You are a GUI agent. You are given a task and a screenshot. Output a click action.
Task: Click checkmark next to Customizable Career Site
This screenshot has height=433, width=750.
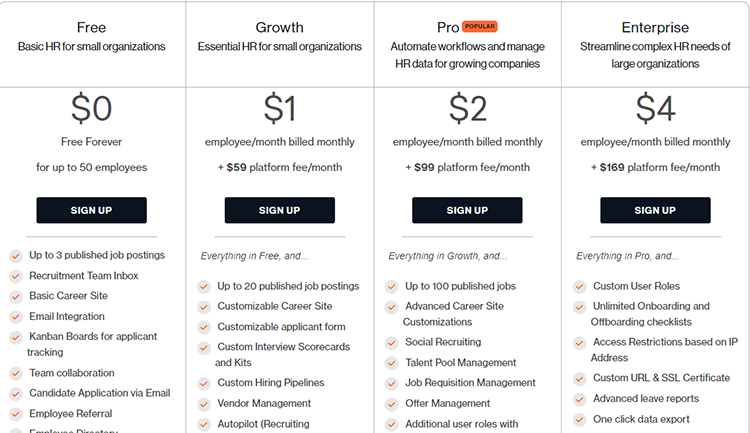click(x=204, y=307)
